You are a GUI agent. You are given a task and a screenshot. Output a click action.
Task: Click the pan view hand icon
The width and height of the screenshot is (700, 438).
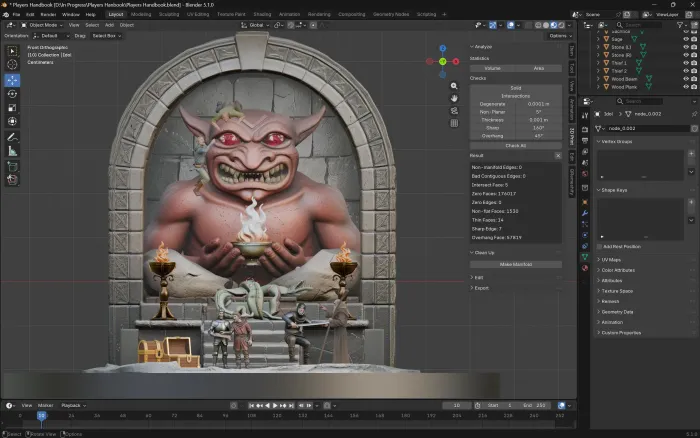[x=454, y=98]
